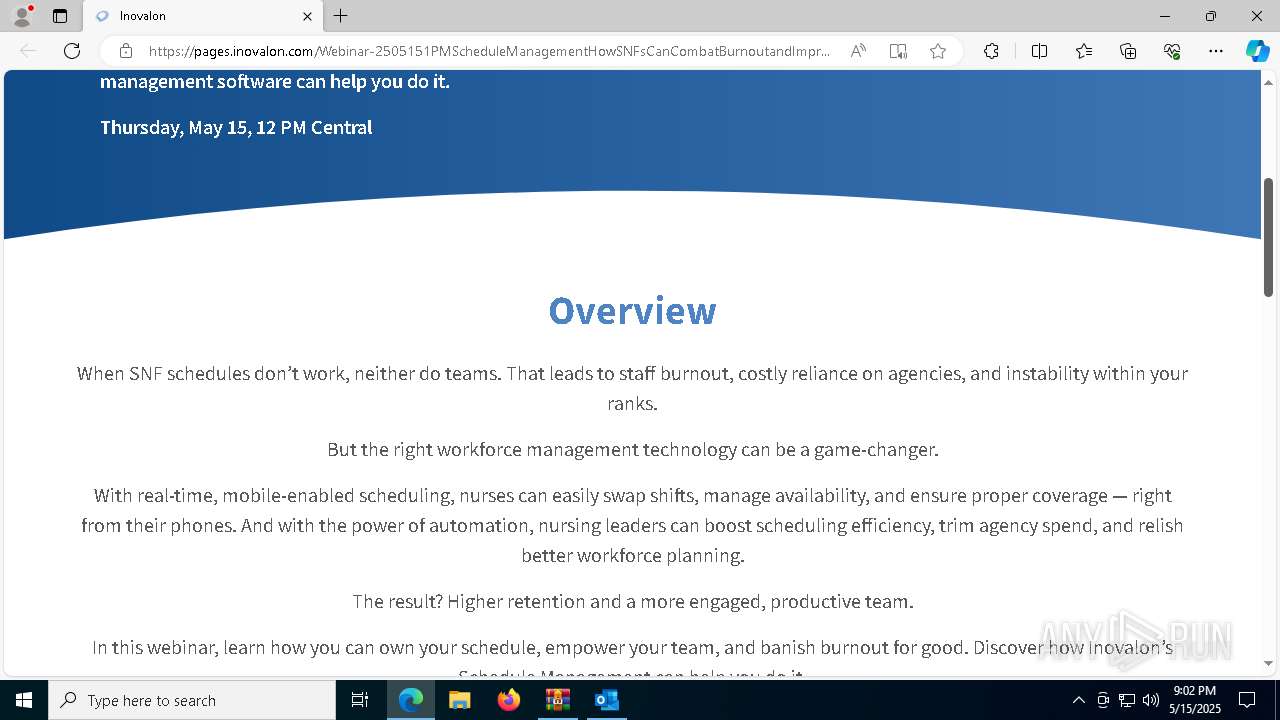The width and height of the screenshot is (1280, 720).
Task: Show hidden system tray icons
Action: [x=1078, y=700]
